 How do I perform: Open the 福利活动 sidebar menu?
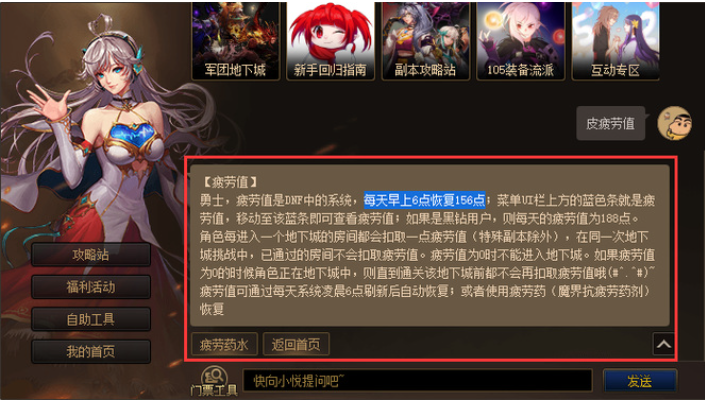[91, 287]
